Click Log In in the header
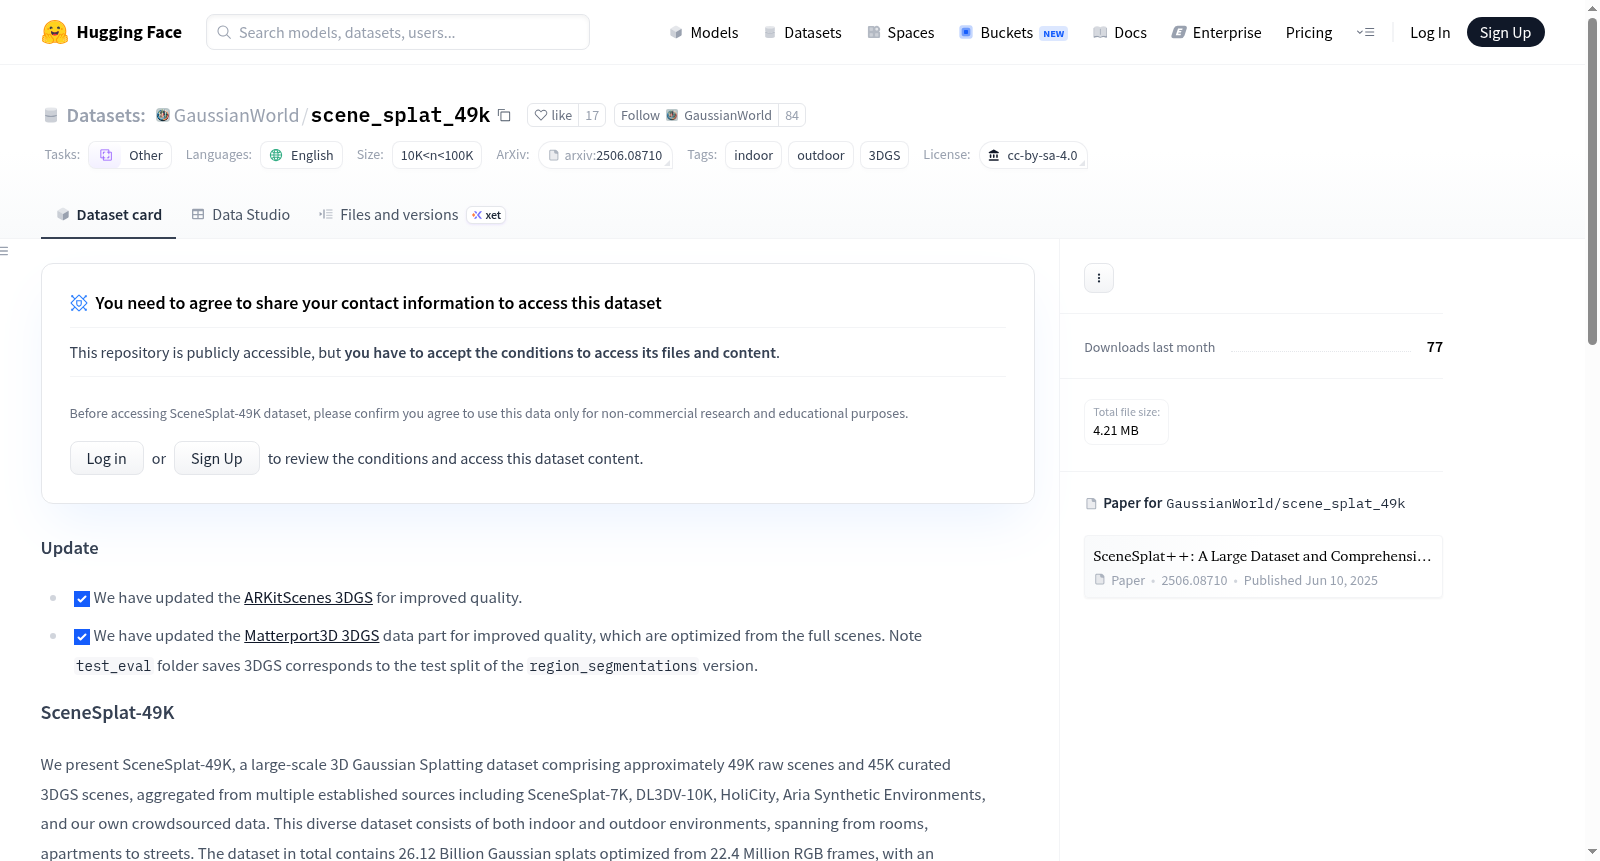The height and width of the screenshot is (861, 1600). click(x=1430, y=32)
